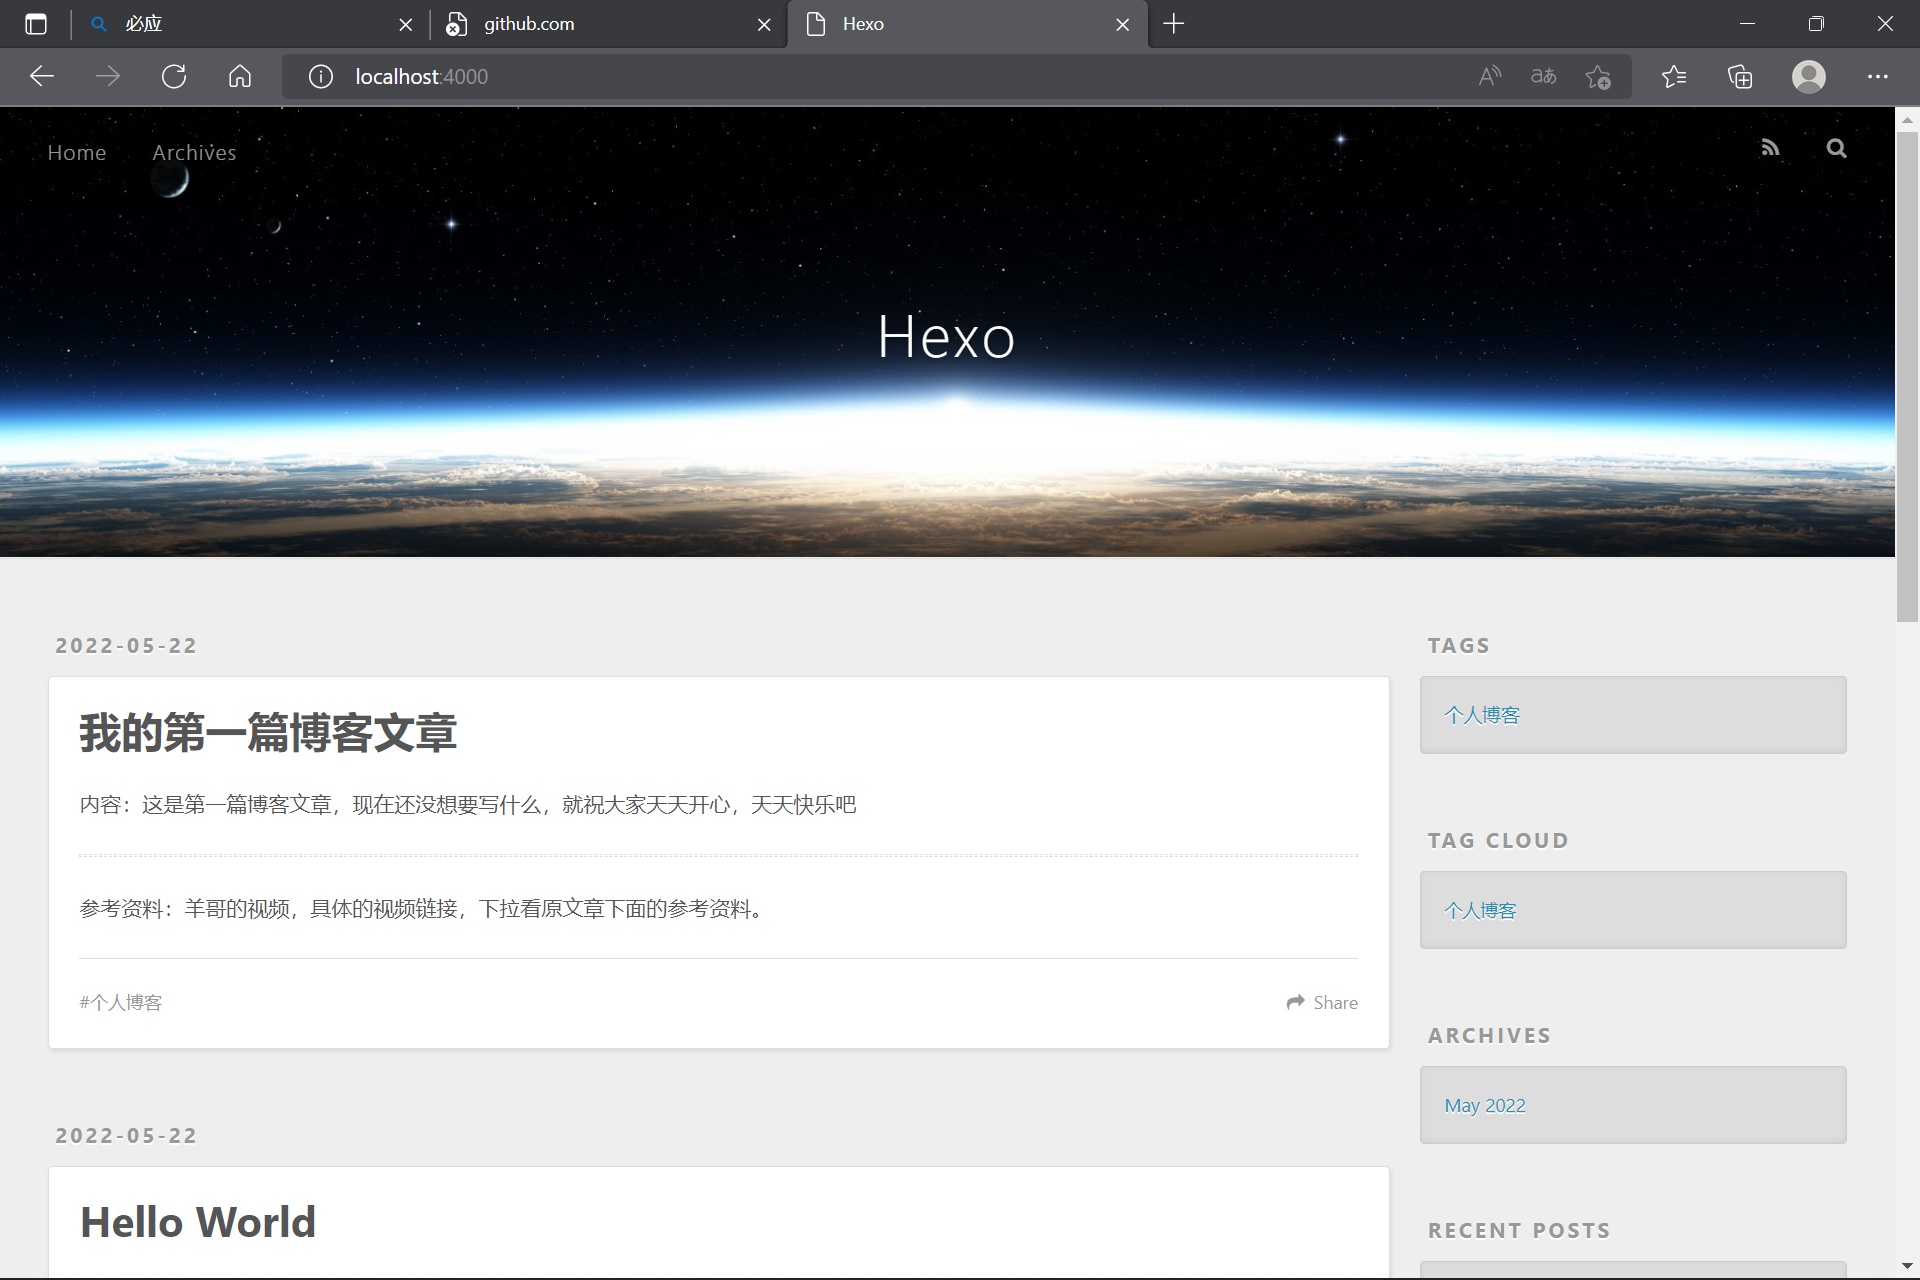Click the vertical page scrollbar thumb
Viewport: 1920px width, 1280px height.
[x=1907, y=375]
